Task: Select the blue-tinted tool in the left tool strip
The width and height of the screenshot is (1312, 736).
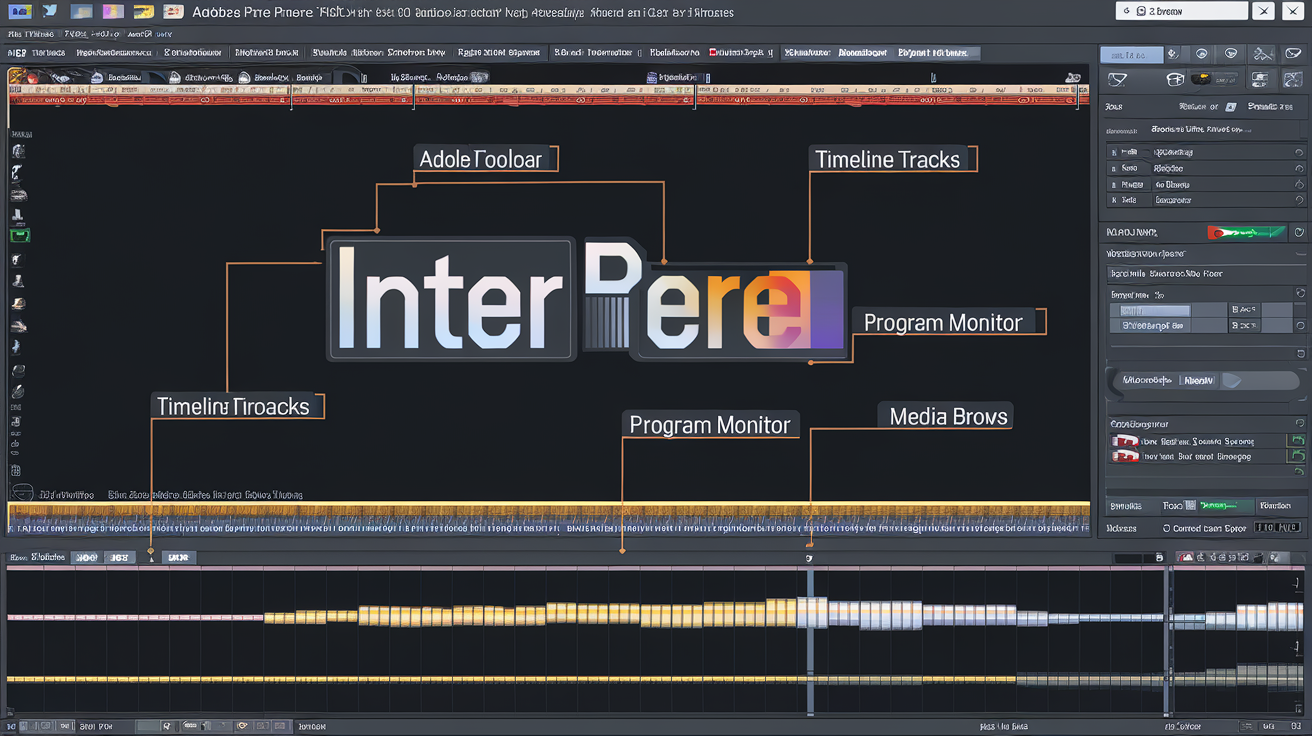Action: click(17, 347)
